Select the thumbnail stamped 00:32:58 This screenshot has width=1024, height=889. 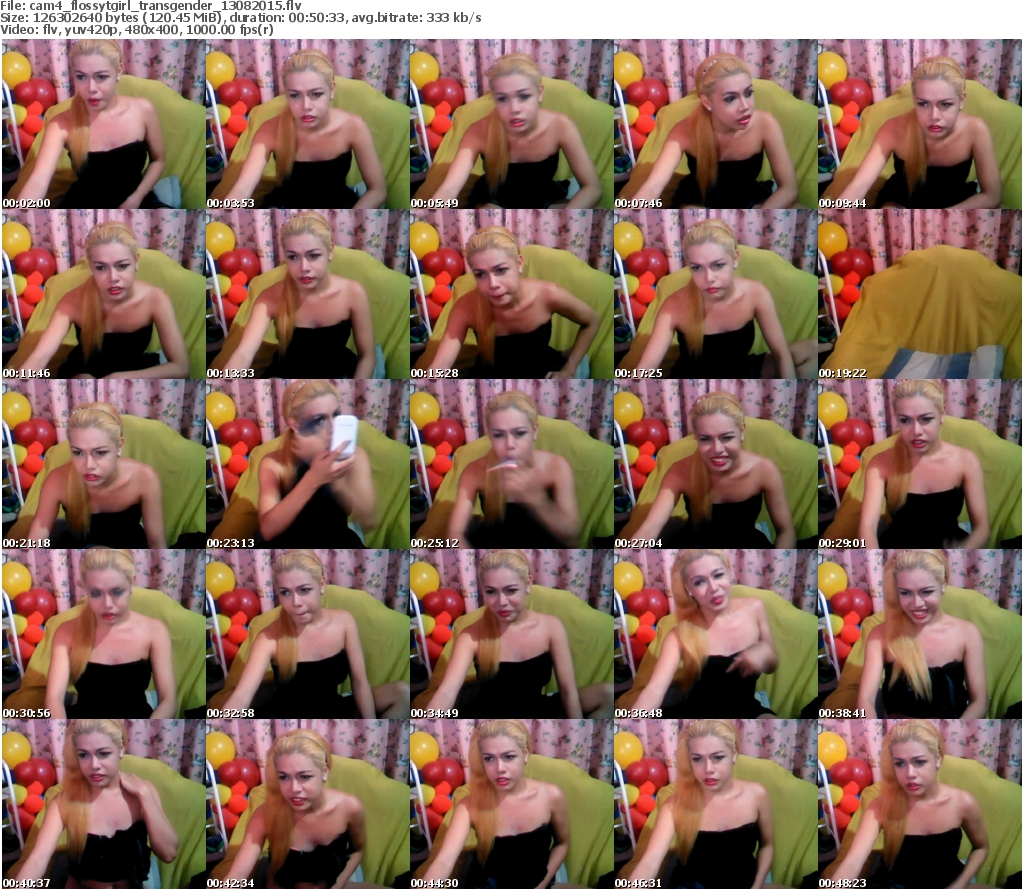coord(308,634)
